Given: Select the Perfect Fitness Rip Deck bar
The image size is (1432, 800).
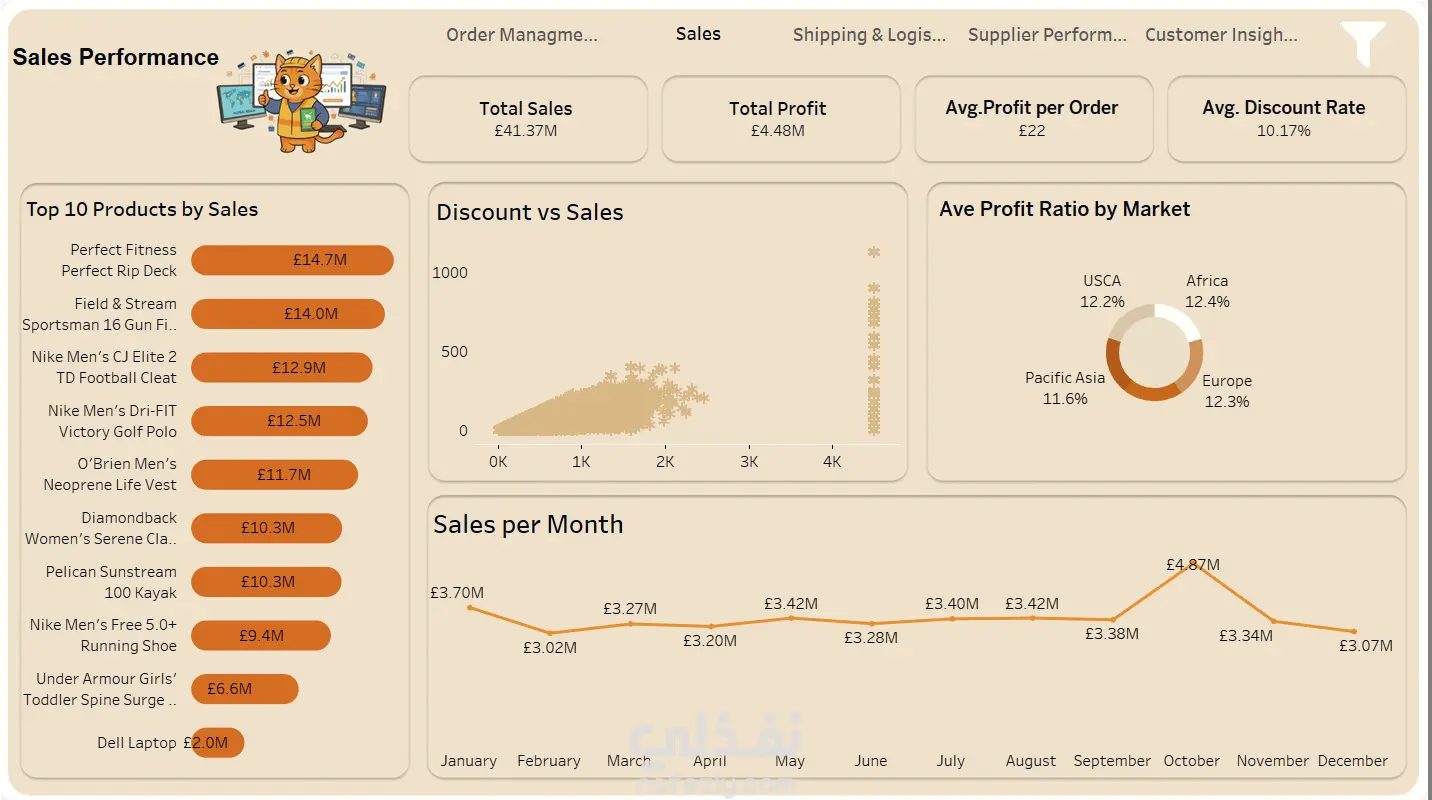Looking at the screenshot, I should pos(292,260).
